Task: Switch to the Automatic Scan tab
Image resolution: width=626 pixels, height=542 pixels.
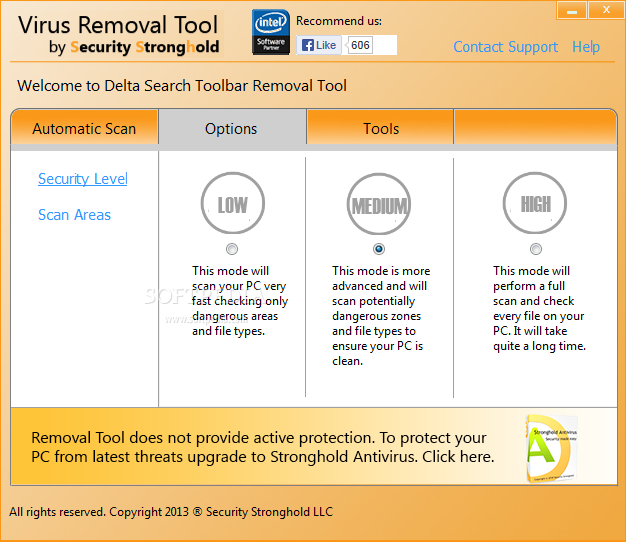Action: point(84,129)
